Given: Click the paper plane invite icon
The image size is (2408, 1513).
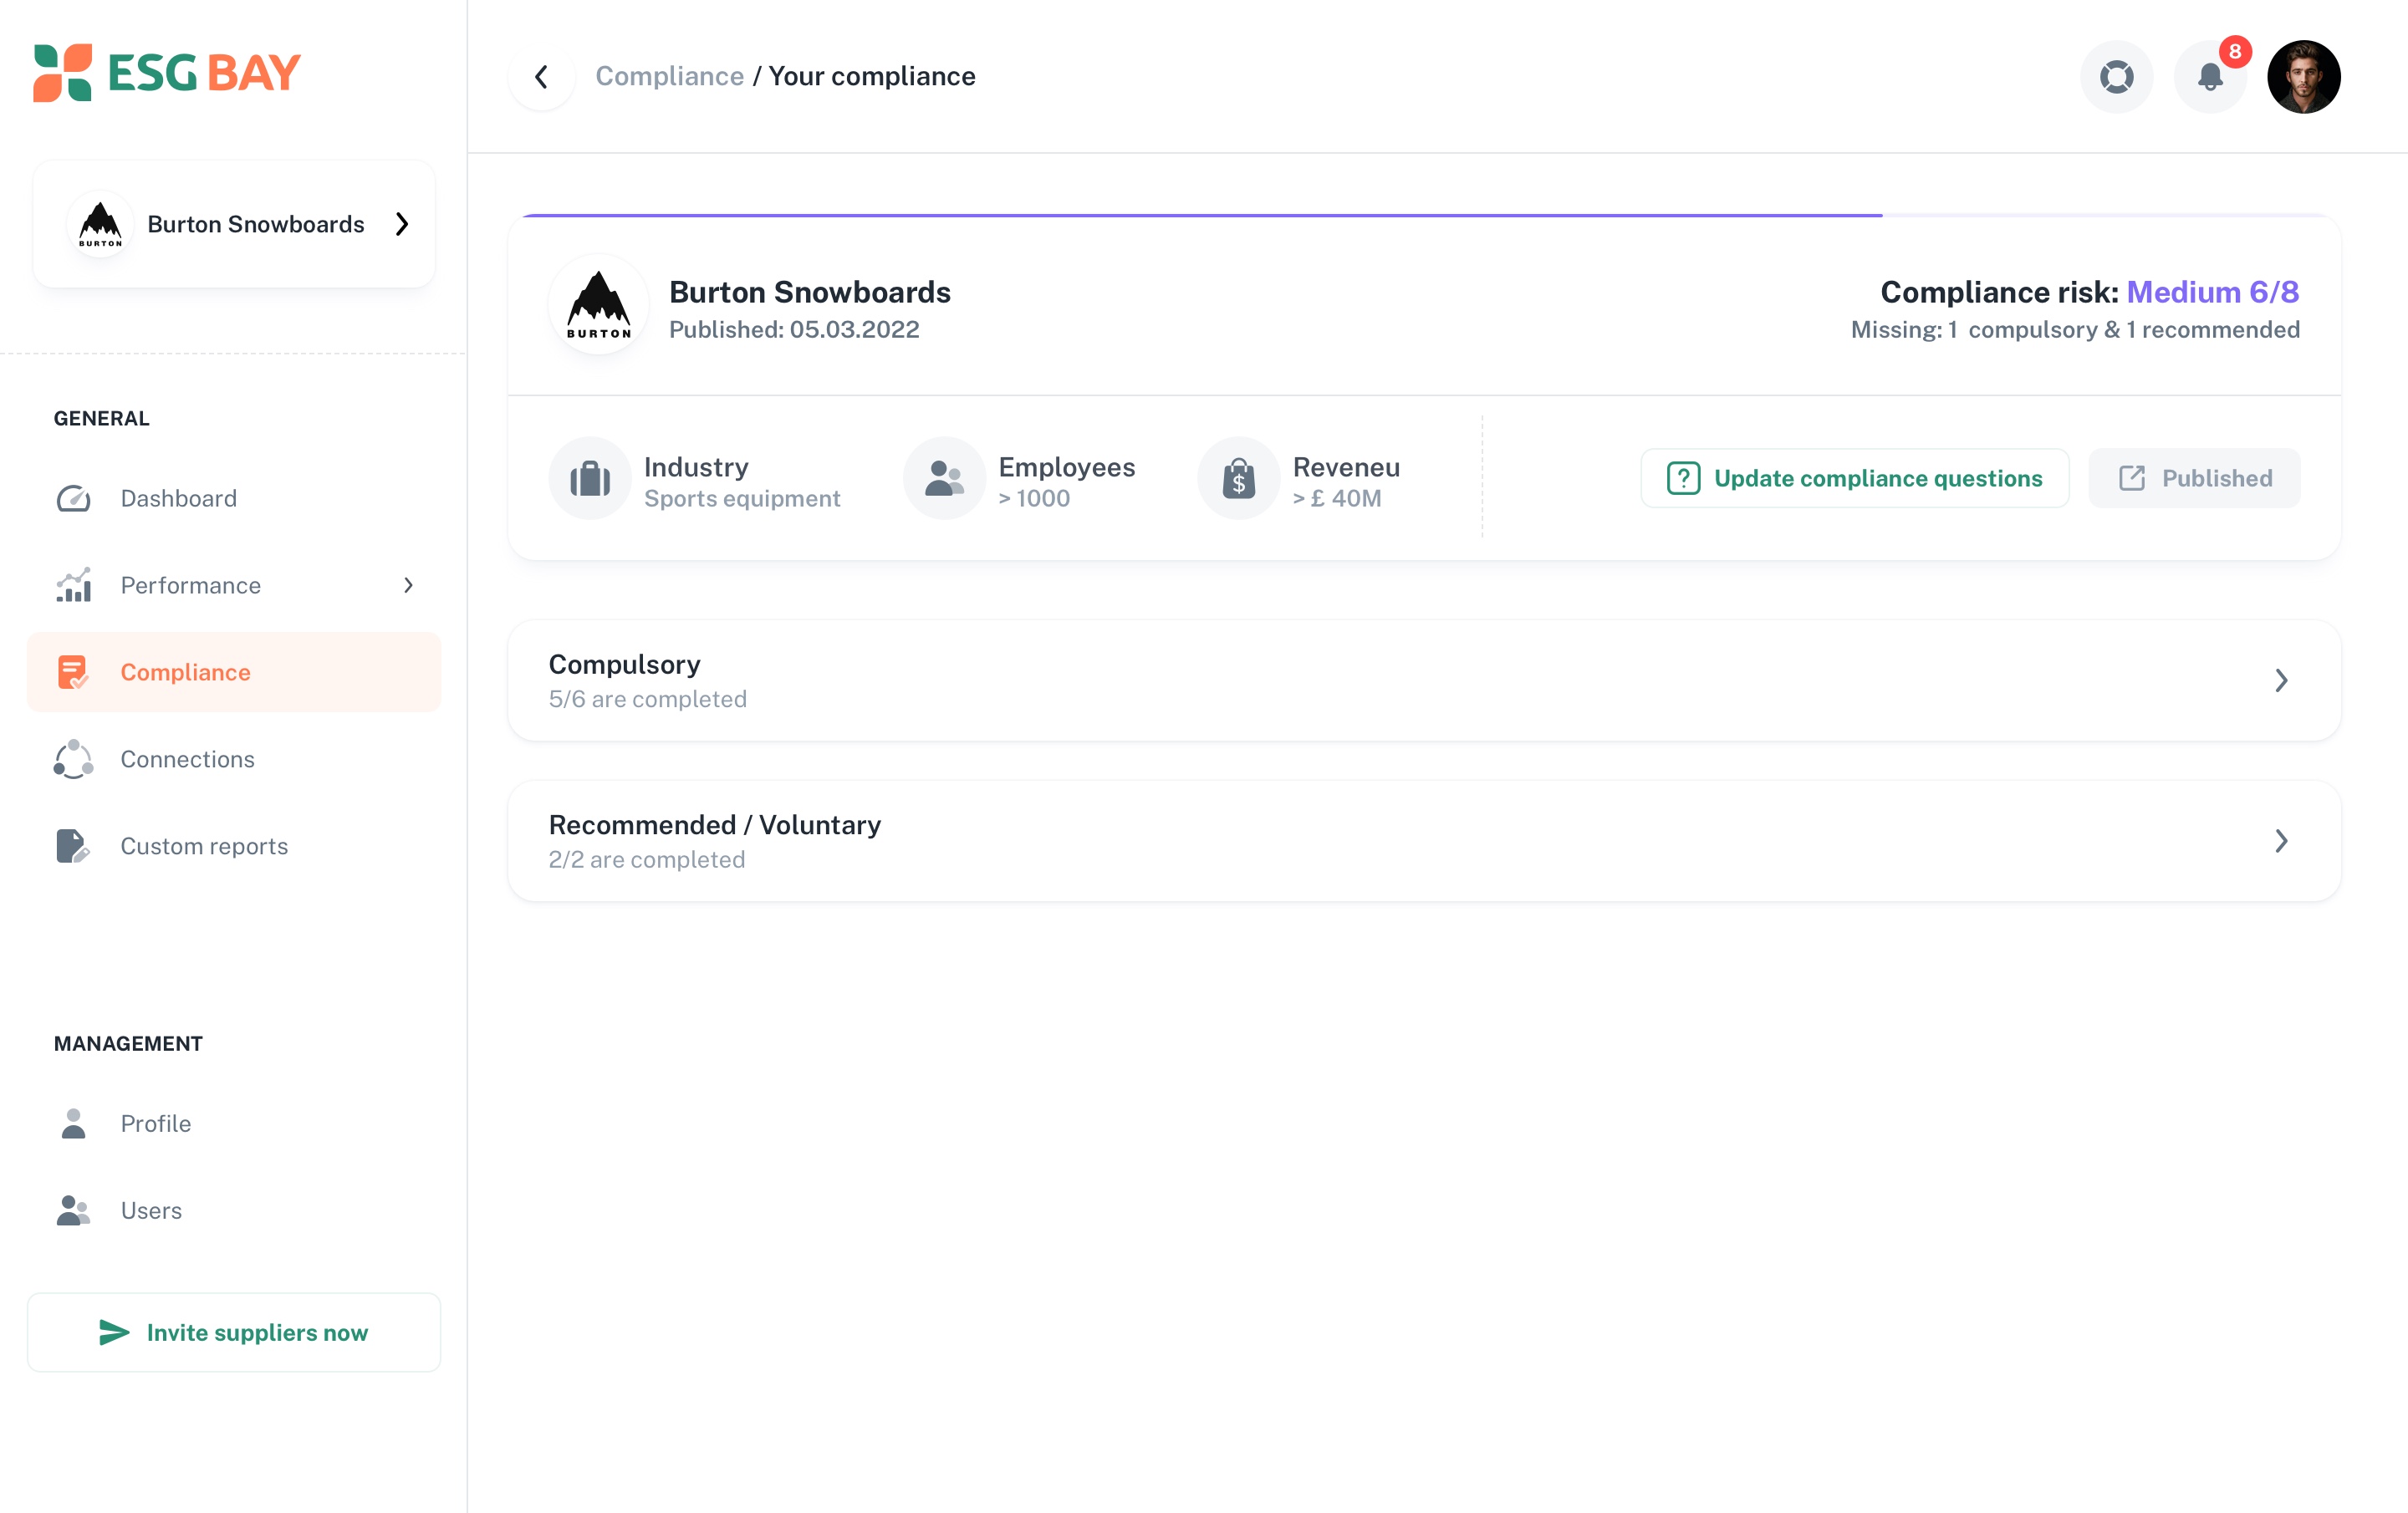Looking at the screenshot, I should click(114, 1332).
